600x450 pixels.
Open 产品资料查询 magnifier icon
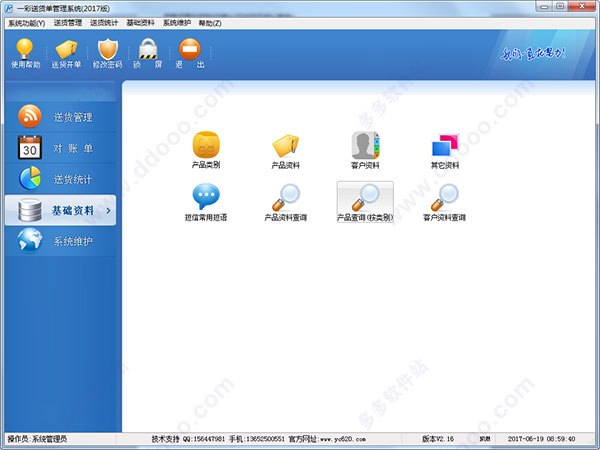coord(285,202)
